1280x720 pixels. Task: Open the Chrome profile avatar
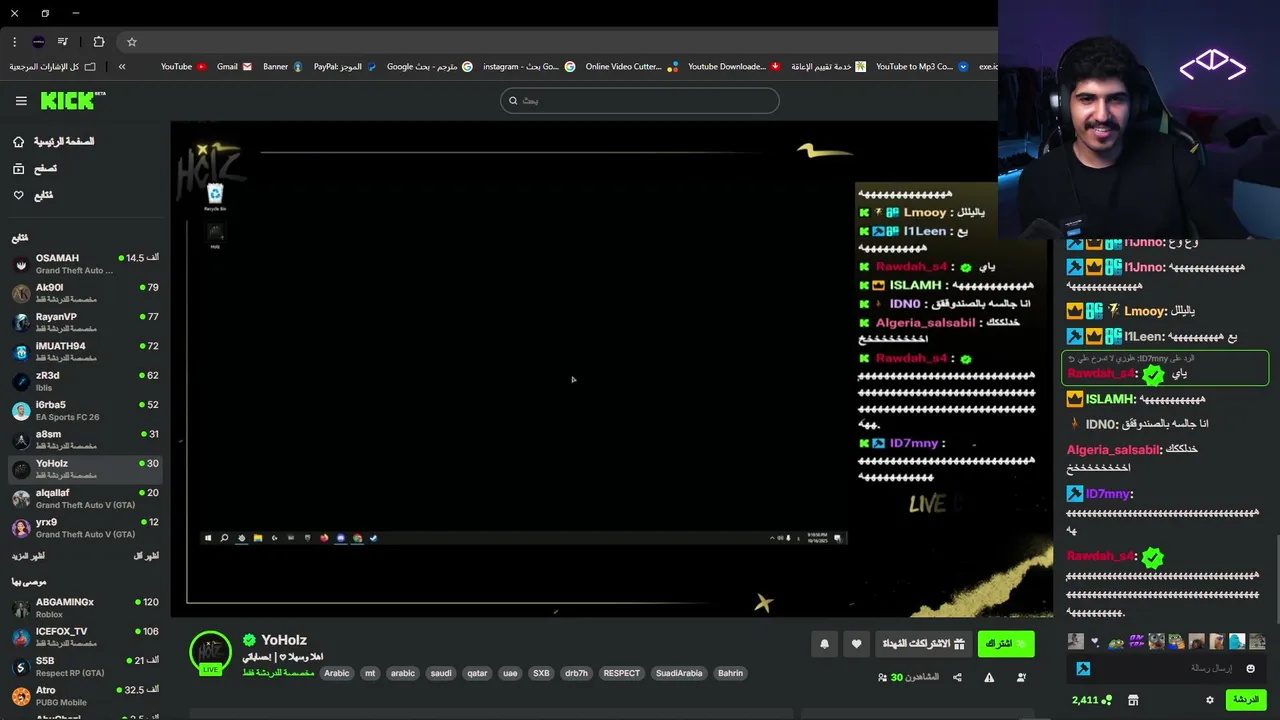[38, 42]
